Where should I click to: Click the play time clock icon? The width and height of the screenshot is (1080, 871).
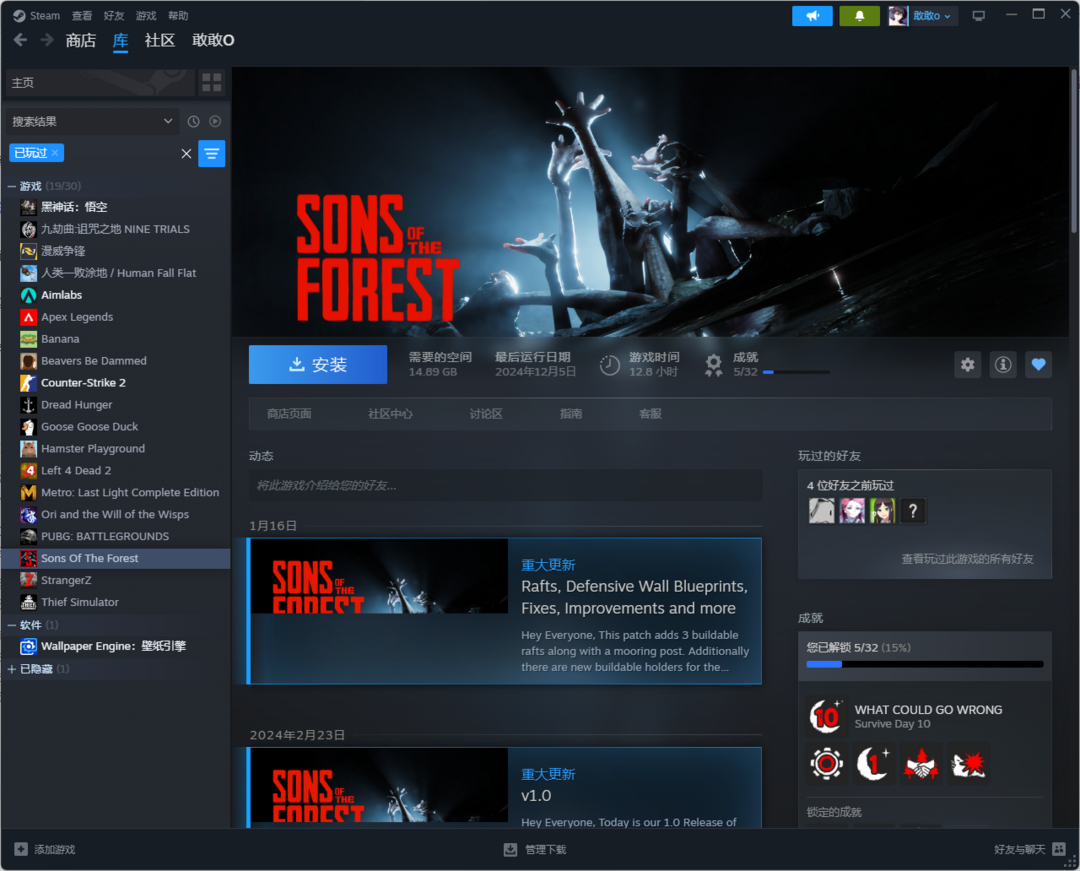coord(610,365)
